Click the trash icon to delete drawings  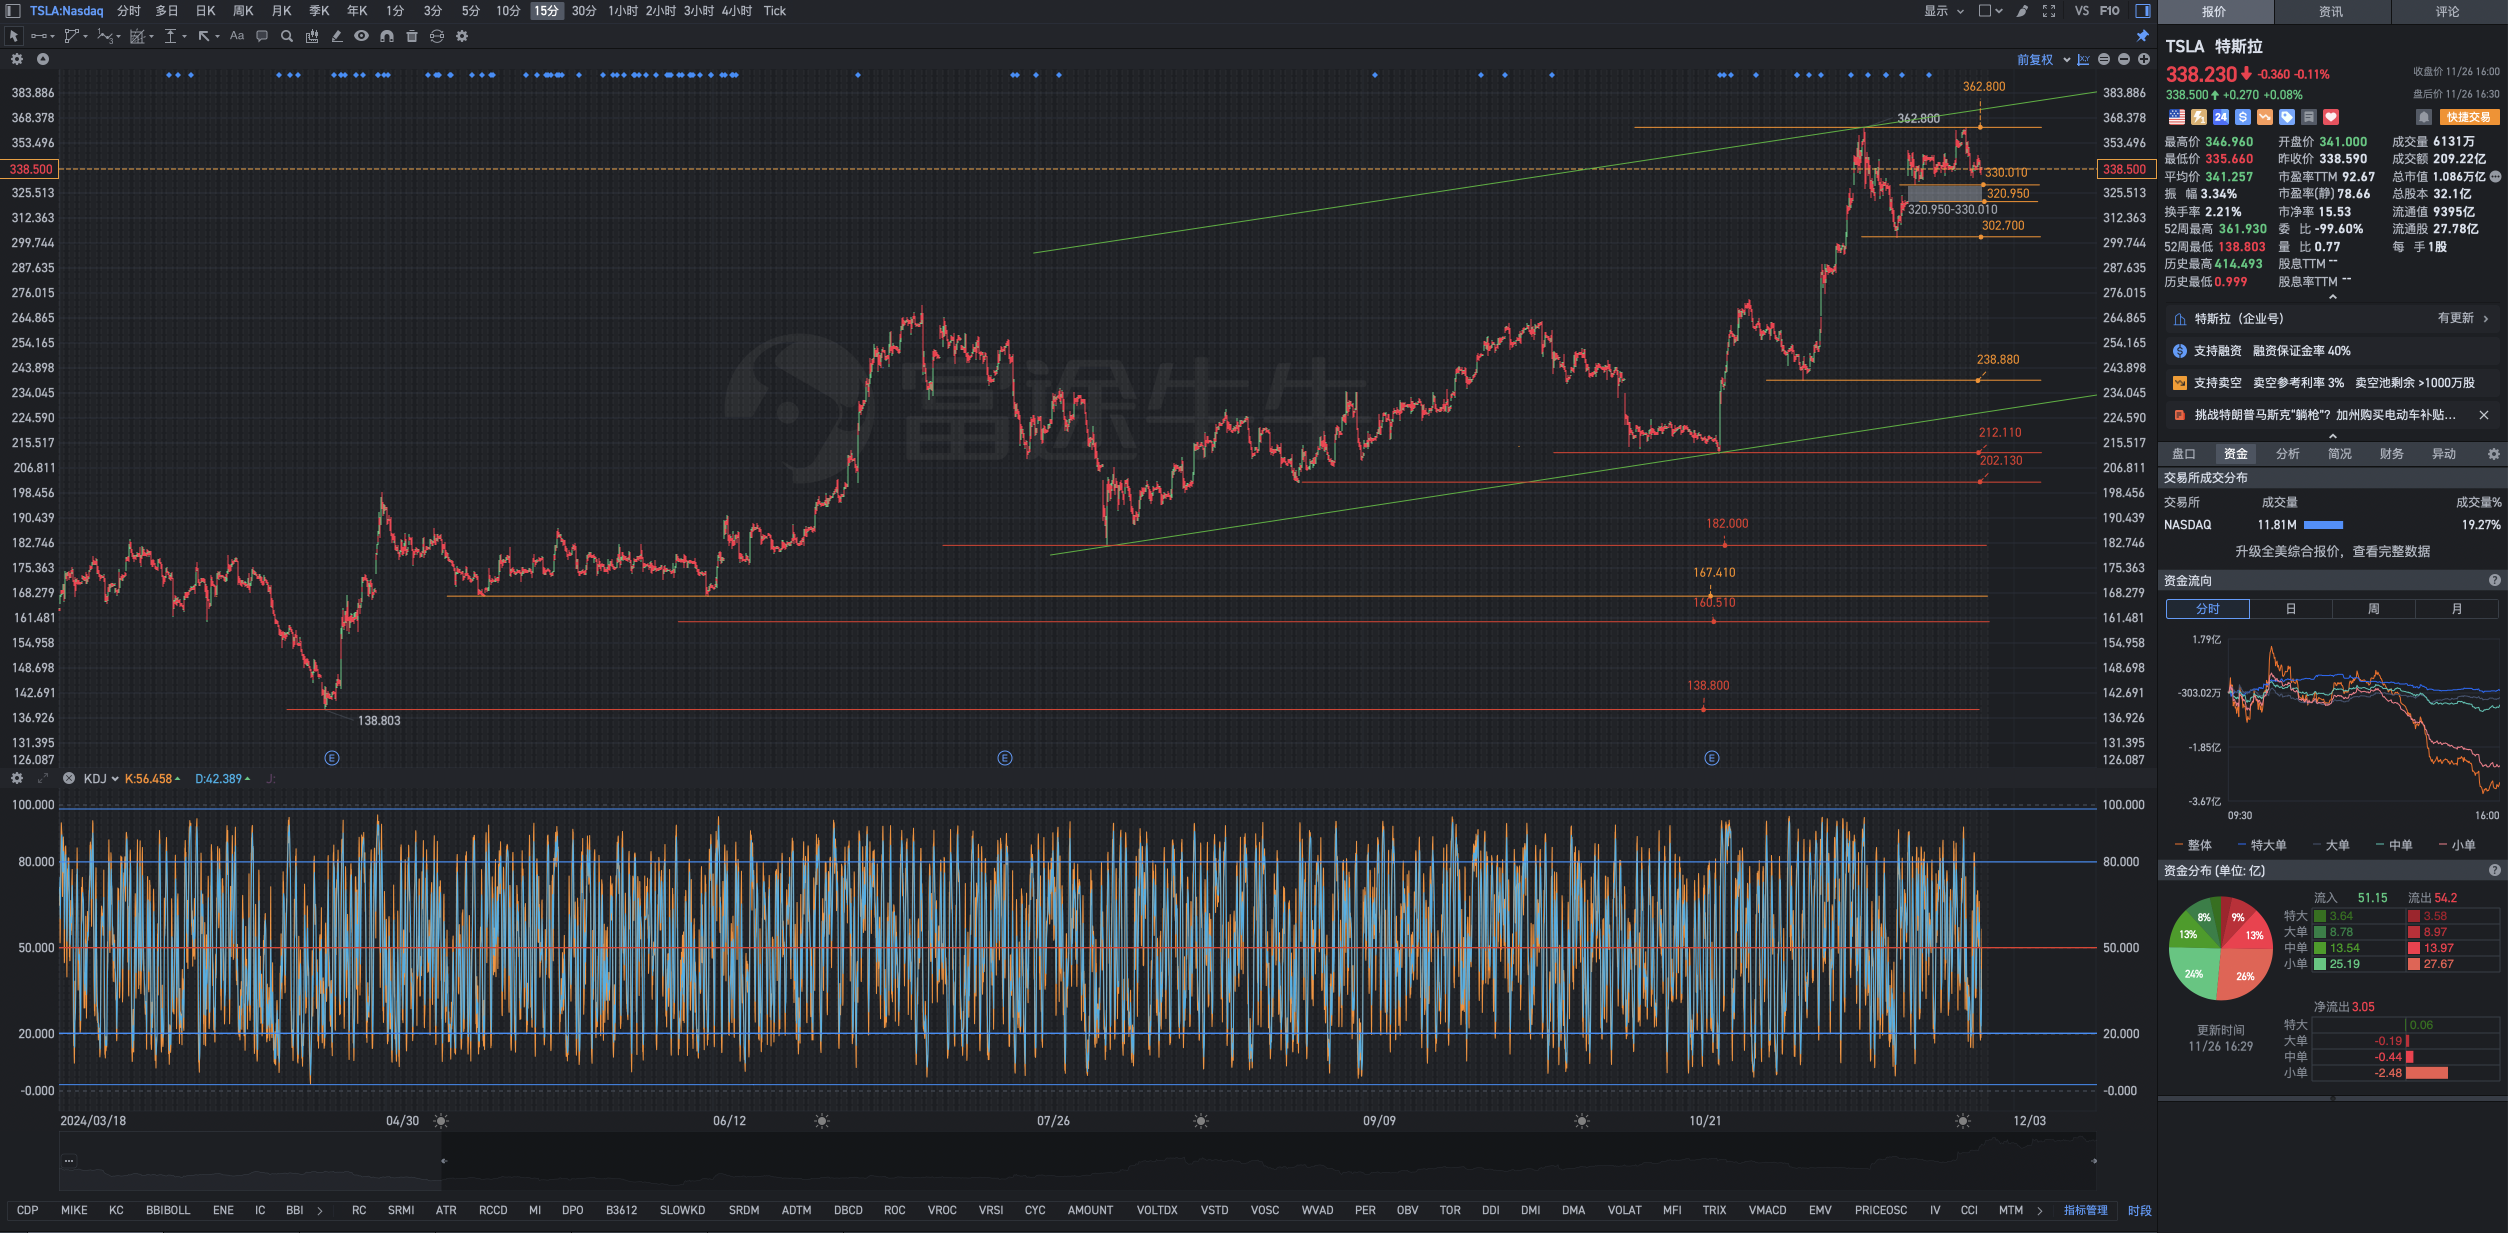412,36
